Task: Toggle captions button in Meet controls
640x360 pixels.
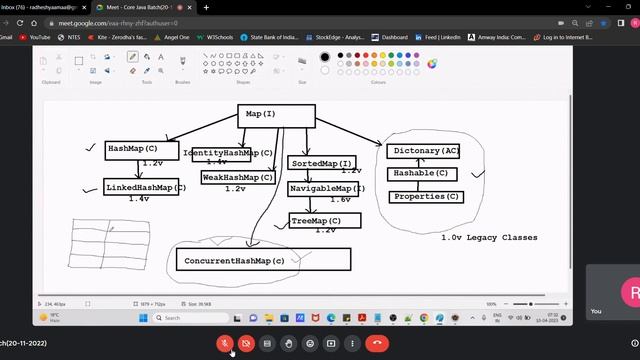Action: pyautogui.click(x=267, y=343)
